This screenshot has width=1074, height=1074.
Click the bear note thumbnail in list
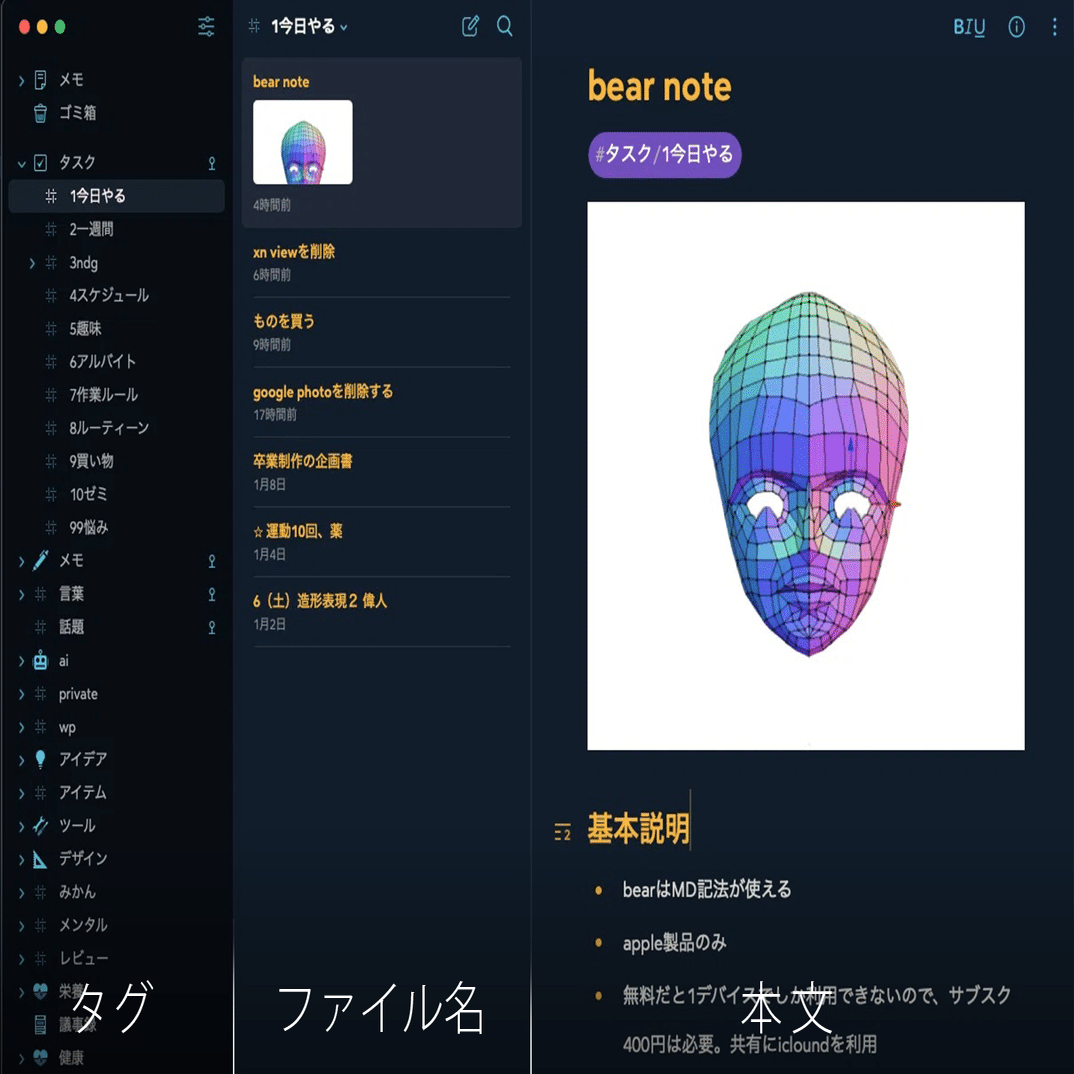click(x=303, y=142)
